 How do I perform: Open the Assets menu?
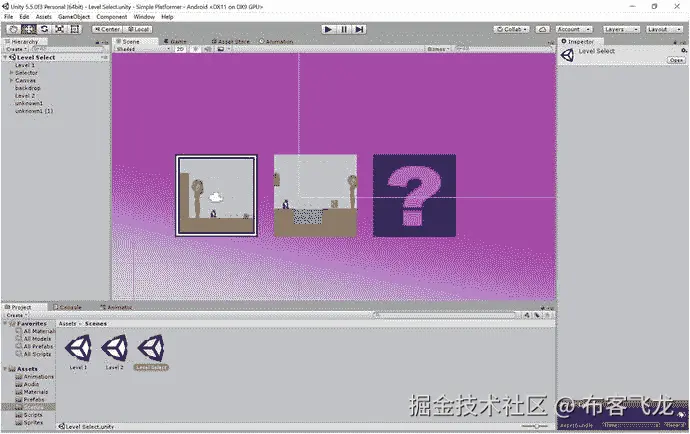pyautogui.click(x=44, y=17)
